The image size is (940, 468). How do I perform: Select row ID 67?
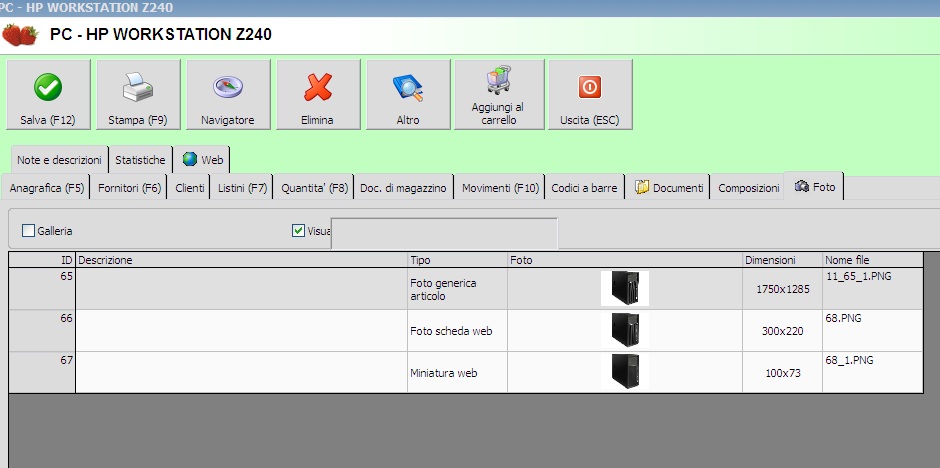click(x=42, y=372)
